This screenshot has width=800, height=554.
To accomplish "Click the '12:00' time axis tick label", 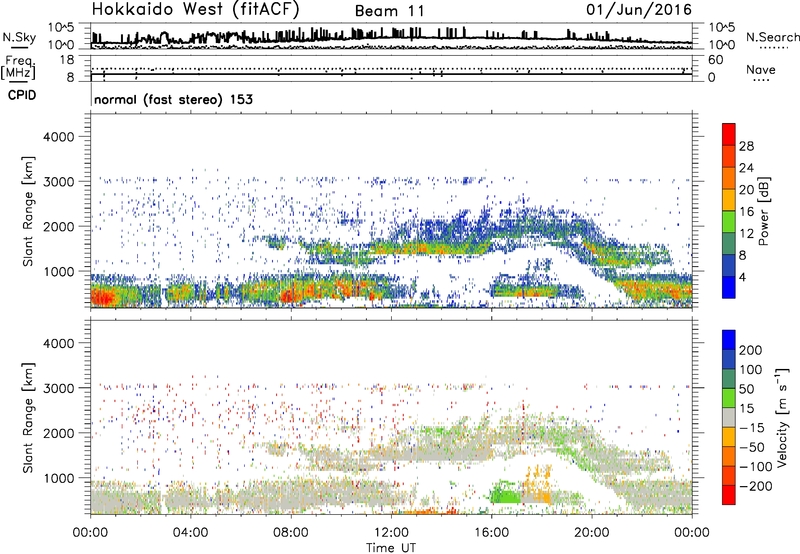I will point(391,533).
